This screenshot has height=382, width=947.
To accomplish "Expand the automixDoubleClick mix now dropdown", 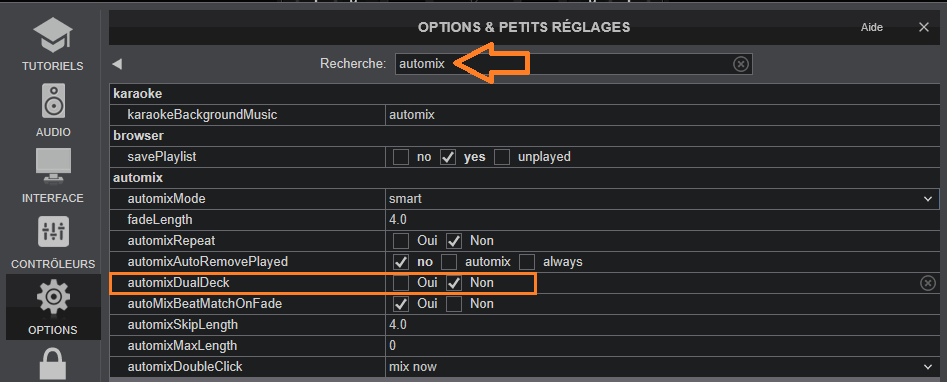I will click(x=663, y=367).
